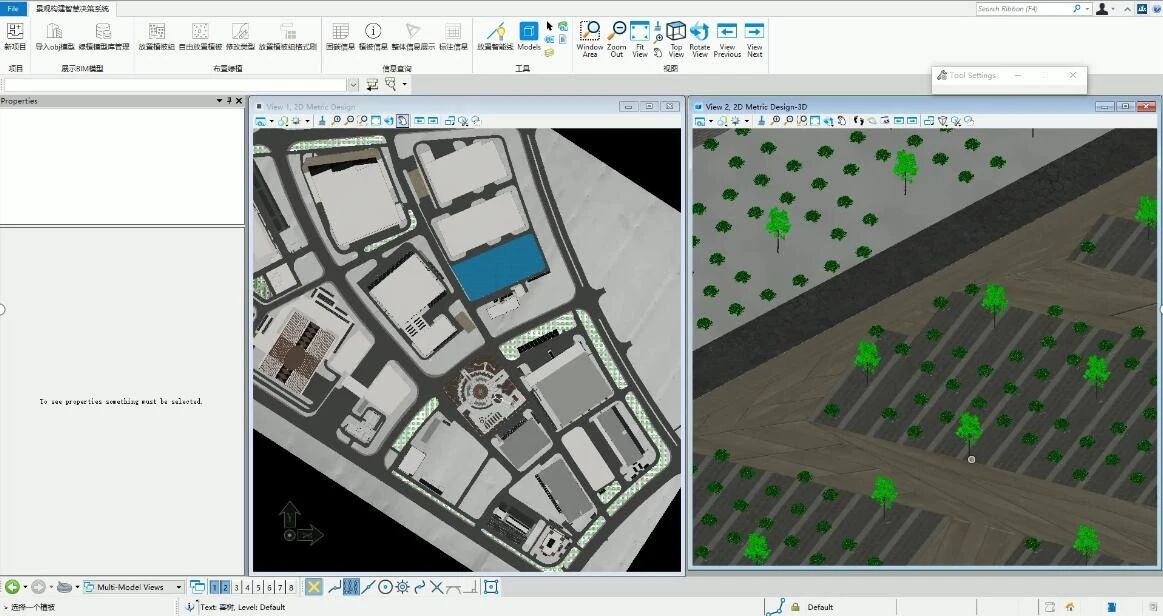Open the Properties panel dropdown arrow
Screen dimensions: 1163x616
[x=220, y=101]
